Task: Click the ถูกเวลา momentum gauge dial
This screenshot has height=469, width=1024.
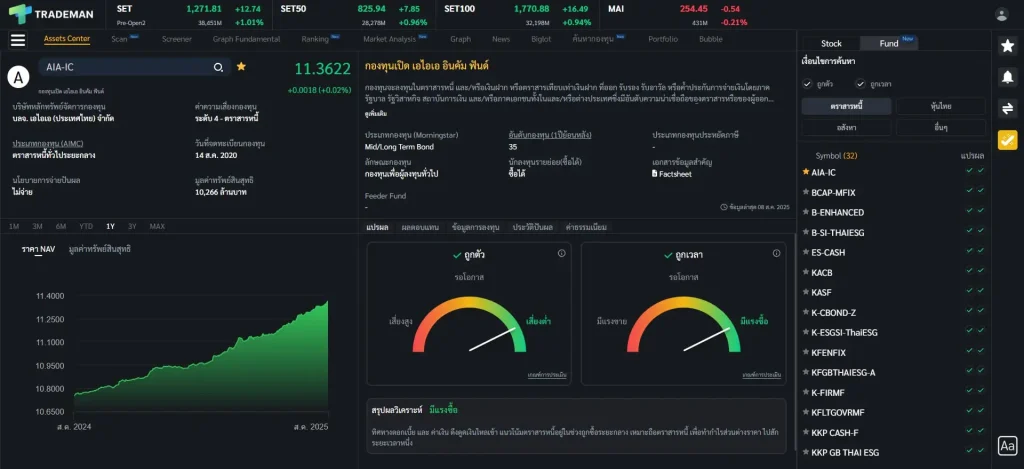Action: pyautogui.click(x=683, y=325)
